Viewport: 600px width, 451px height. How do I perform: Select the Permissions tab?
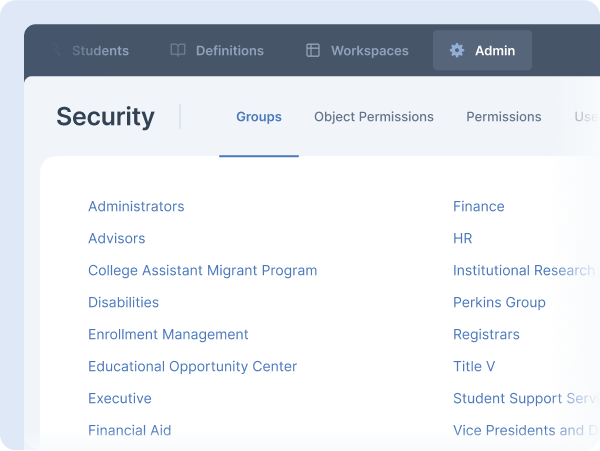(503, 117)
